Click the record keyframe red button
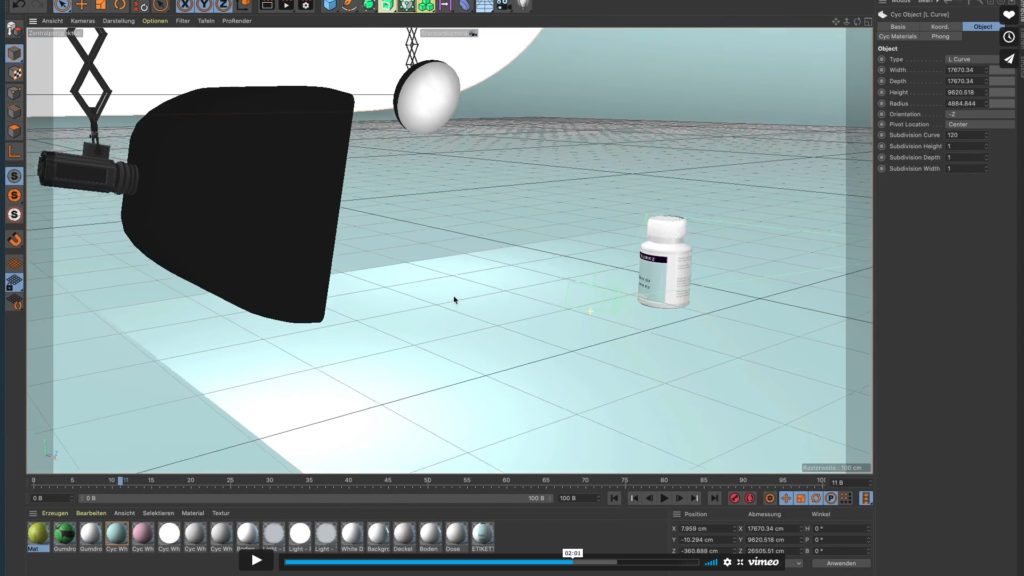This screenshot has height=576, width=1024. click(x=735, y=498)
